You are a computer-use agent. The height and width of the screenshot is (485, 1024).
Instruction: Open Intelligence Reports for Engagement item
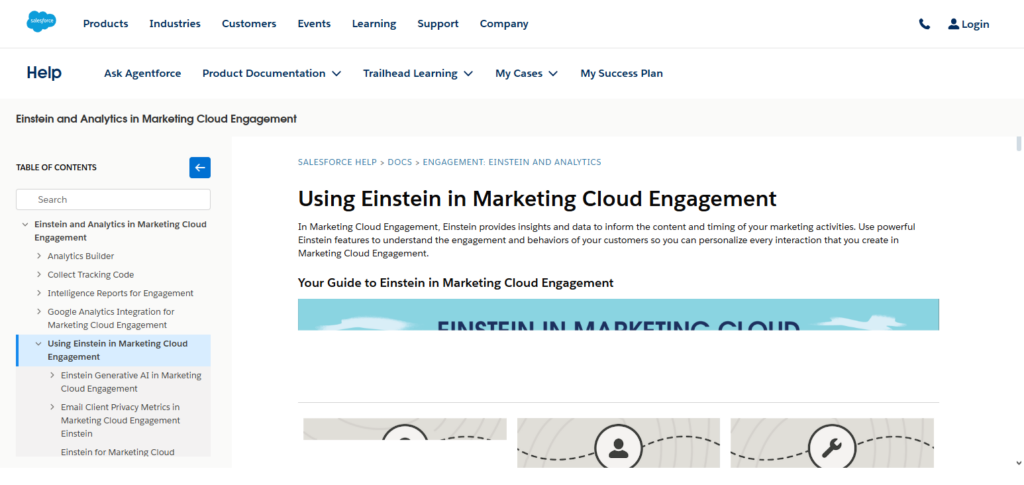(x=120, y=294)
